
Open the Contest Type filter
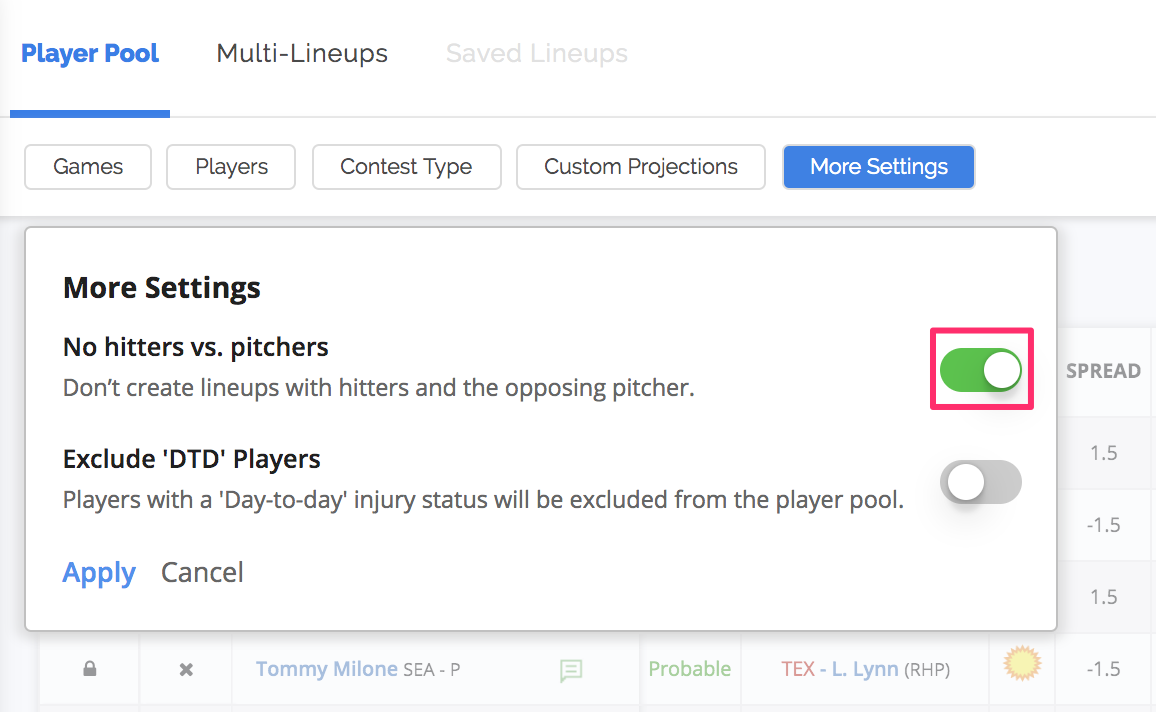point(406,167)
